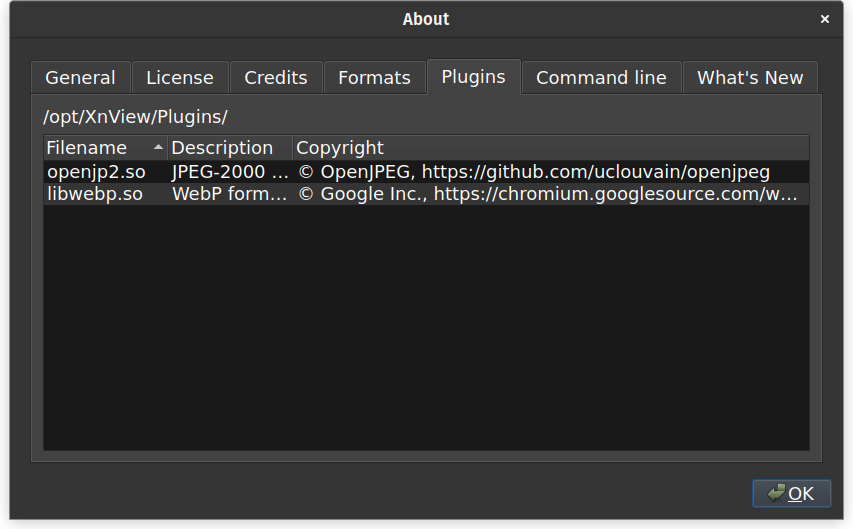Viewport: 853px width, 529px height.
Task: Open the General tab
Action: [x=80, y=78]
